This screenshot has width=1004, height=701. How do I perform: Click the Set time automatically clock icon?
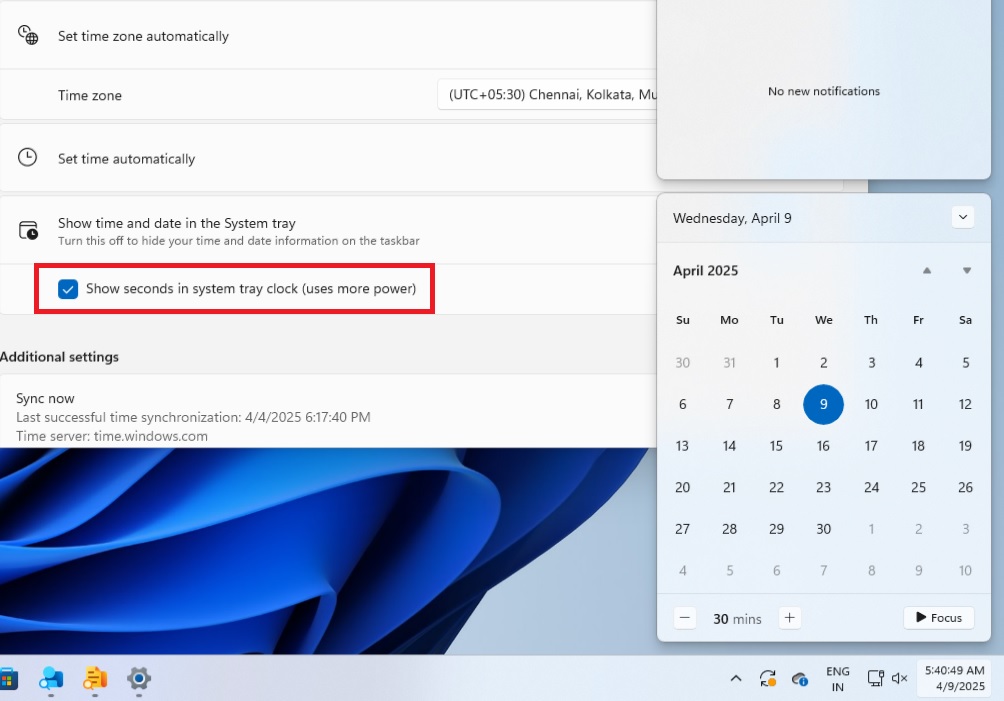tap(27, 157)
